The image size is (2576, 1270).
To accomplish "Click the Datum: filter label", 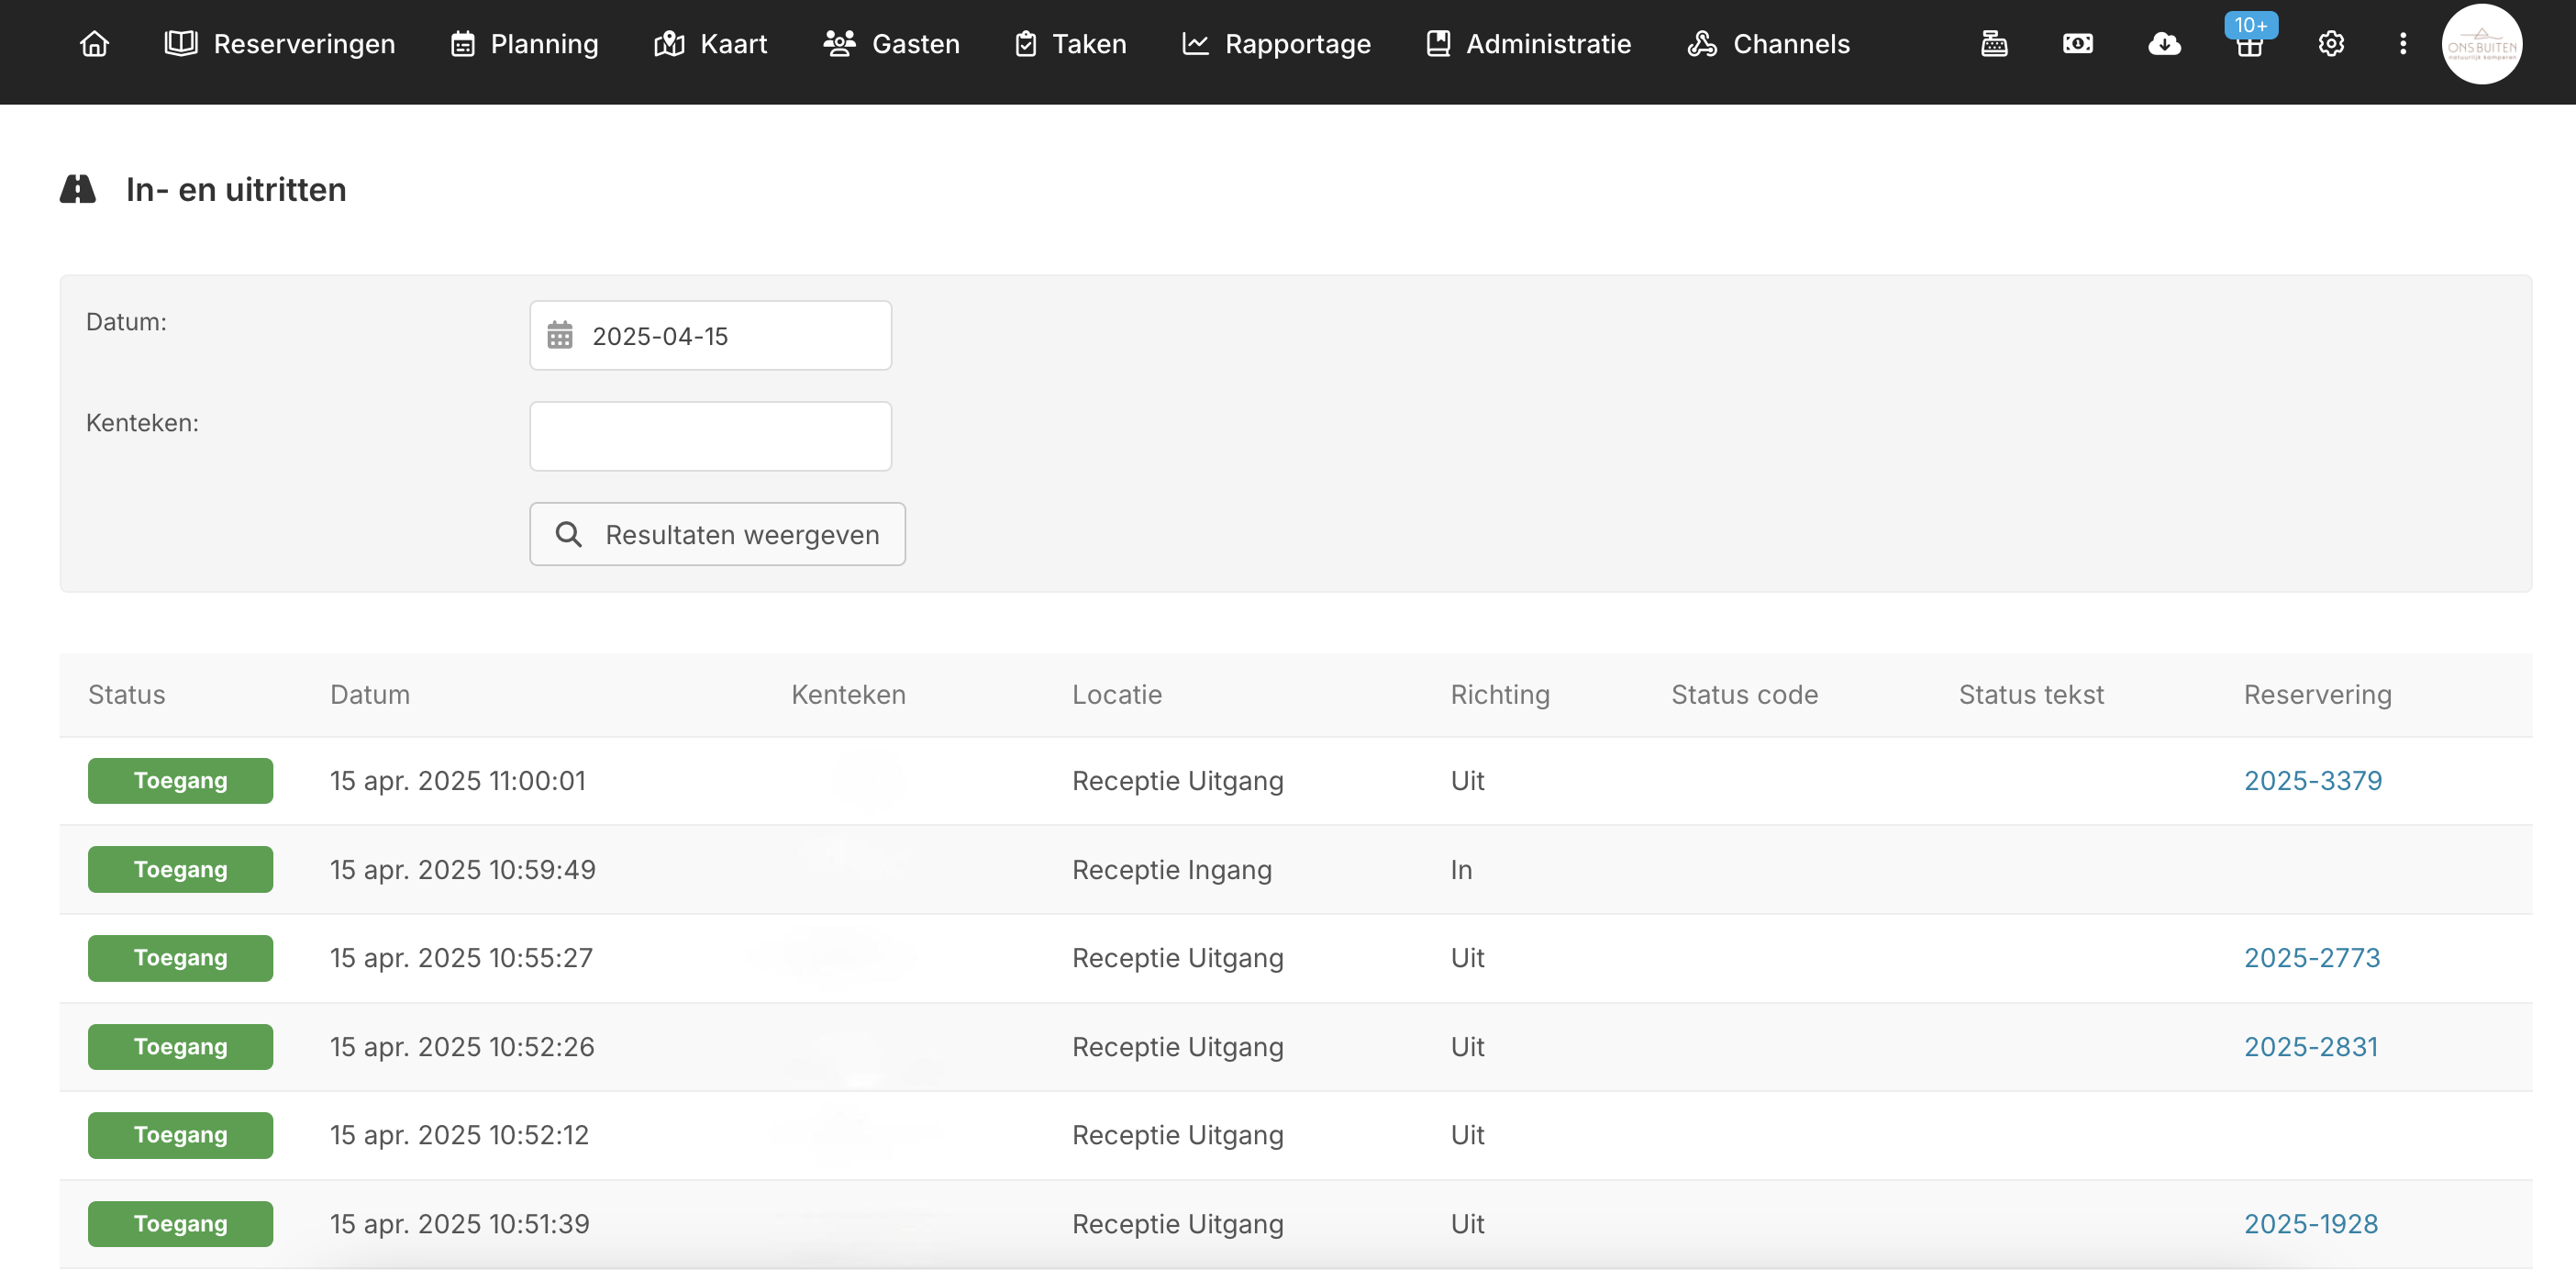I will click(126, 322).
